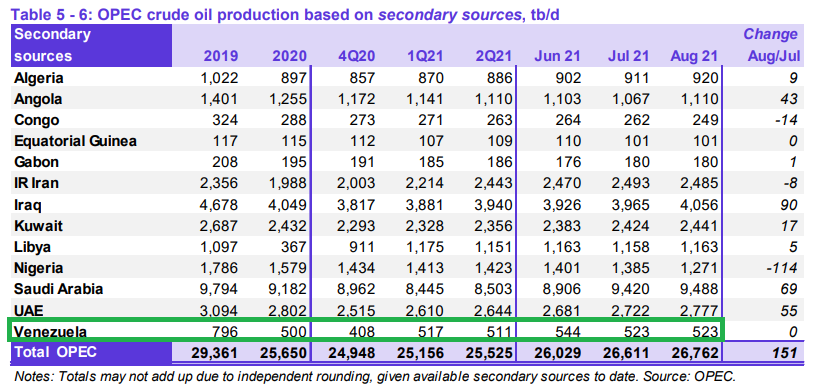Select the 4Q20 column header
Screen dimensions: 817x390
(x=357, y=56)
